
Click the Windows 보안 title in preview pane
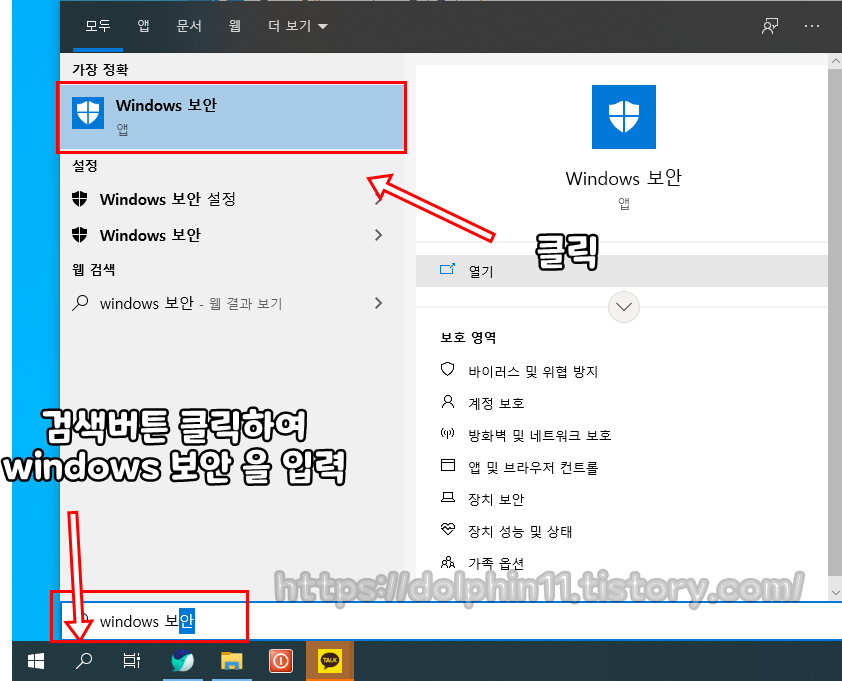pos(623,178)
